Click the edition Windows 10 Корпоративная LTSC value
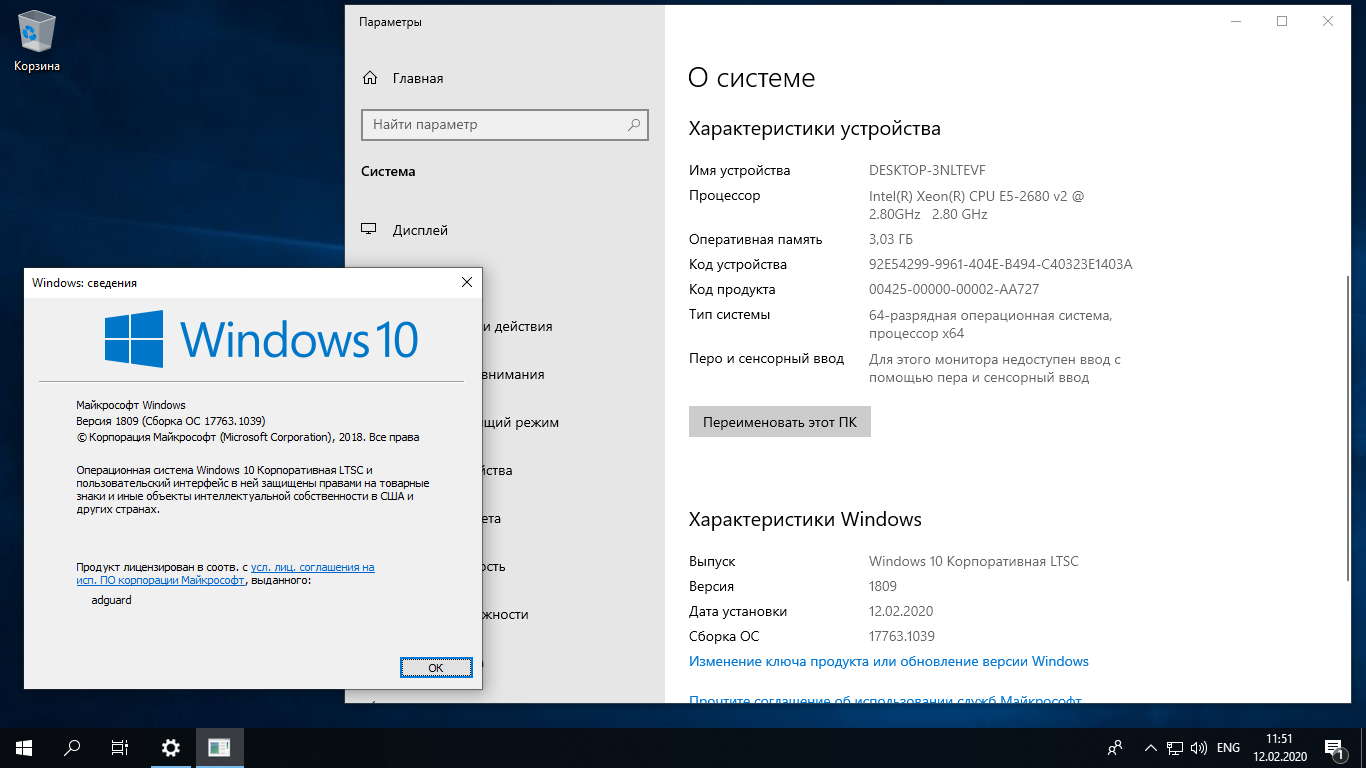Viewport: 1366px width, 768px height. [974, 561]
